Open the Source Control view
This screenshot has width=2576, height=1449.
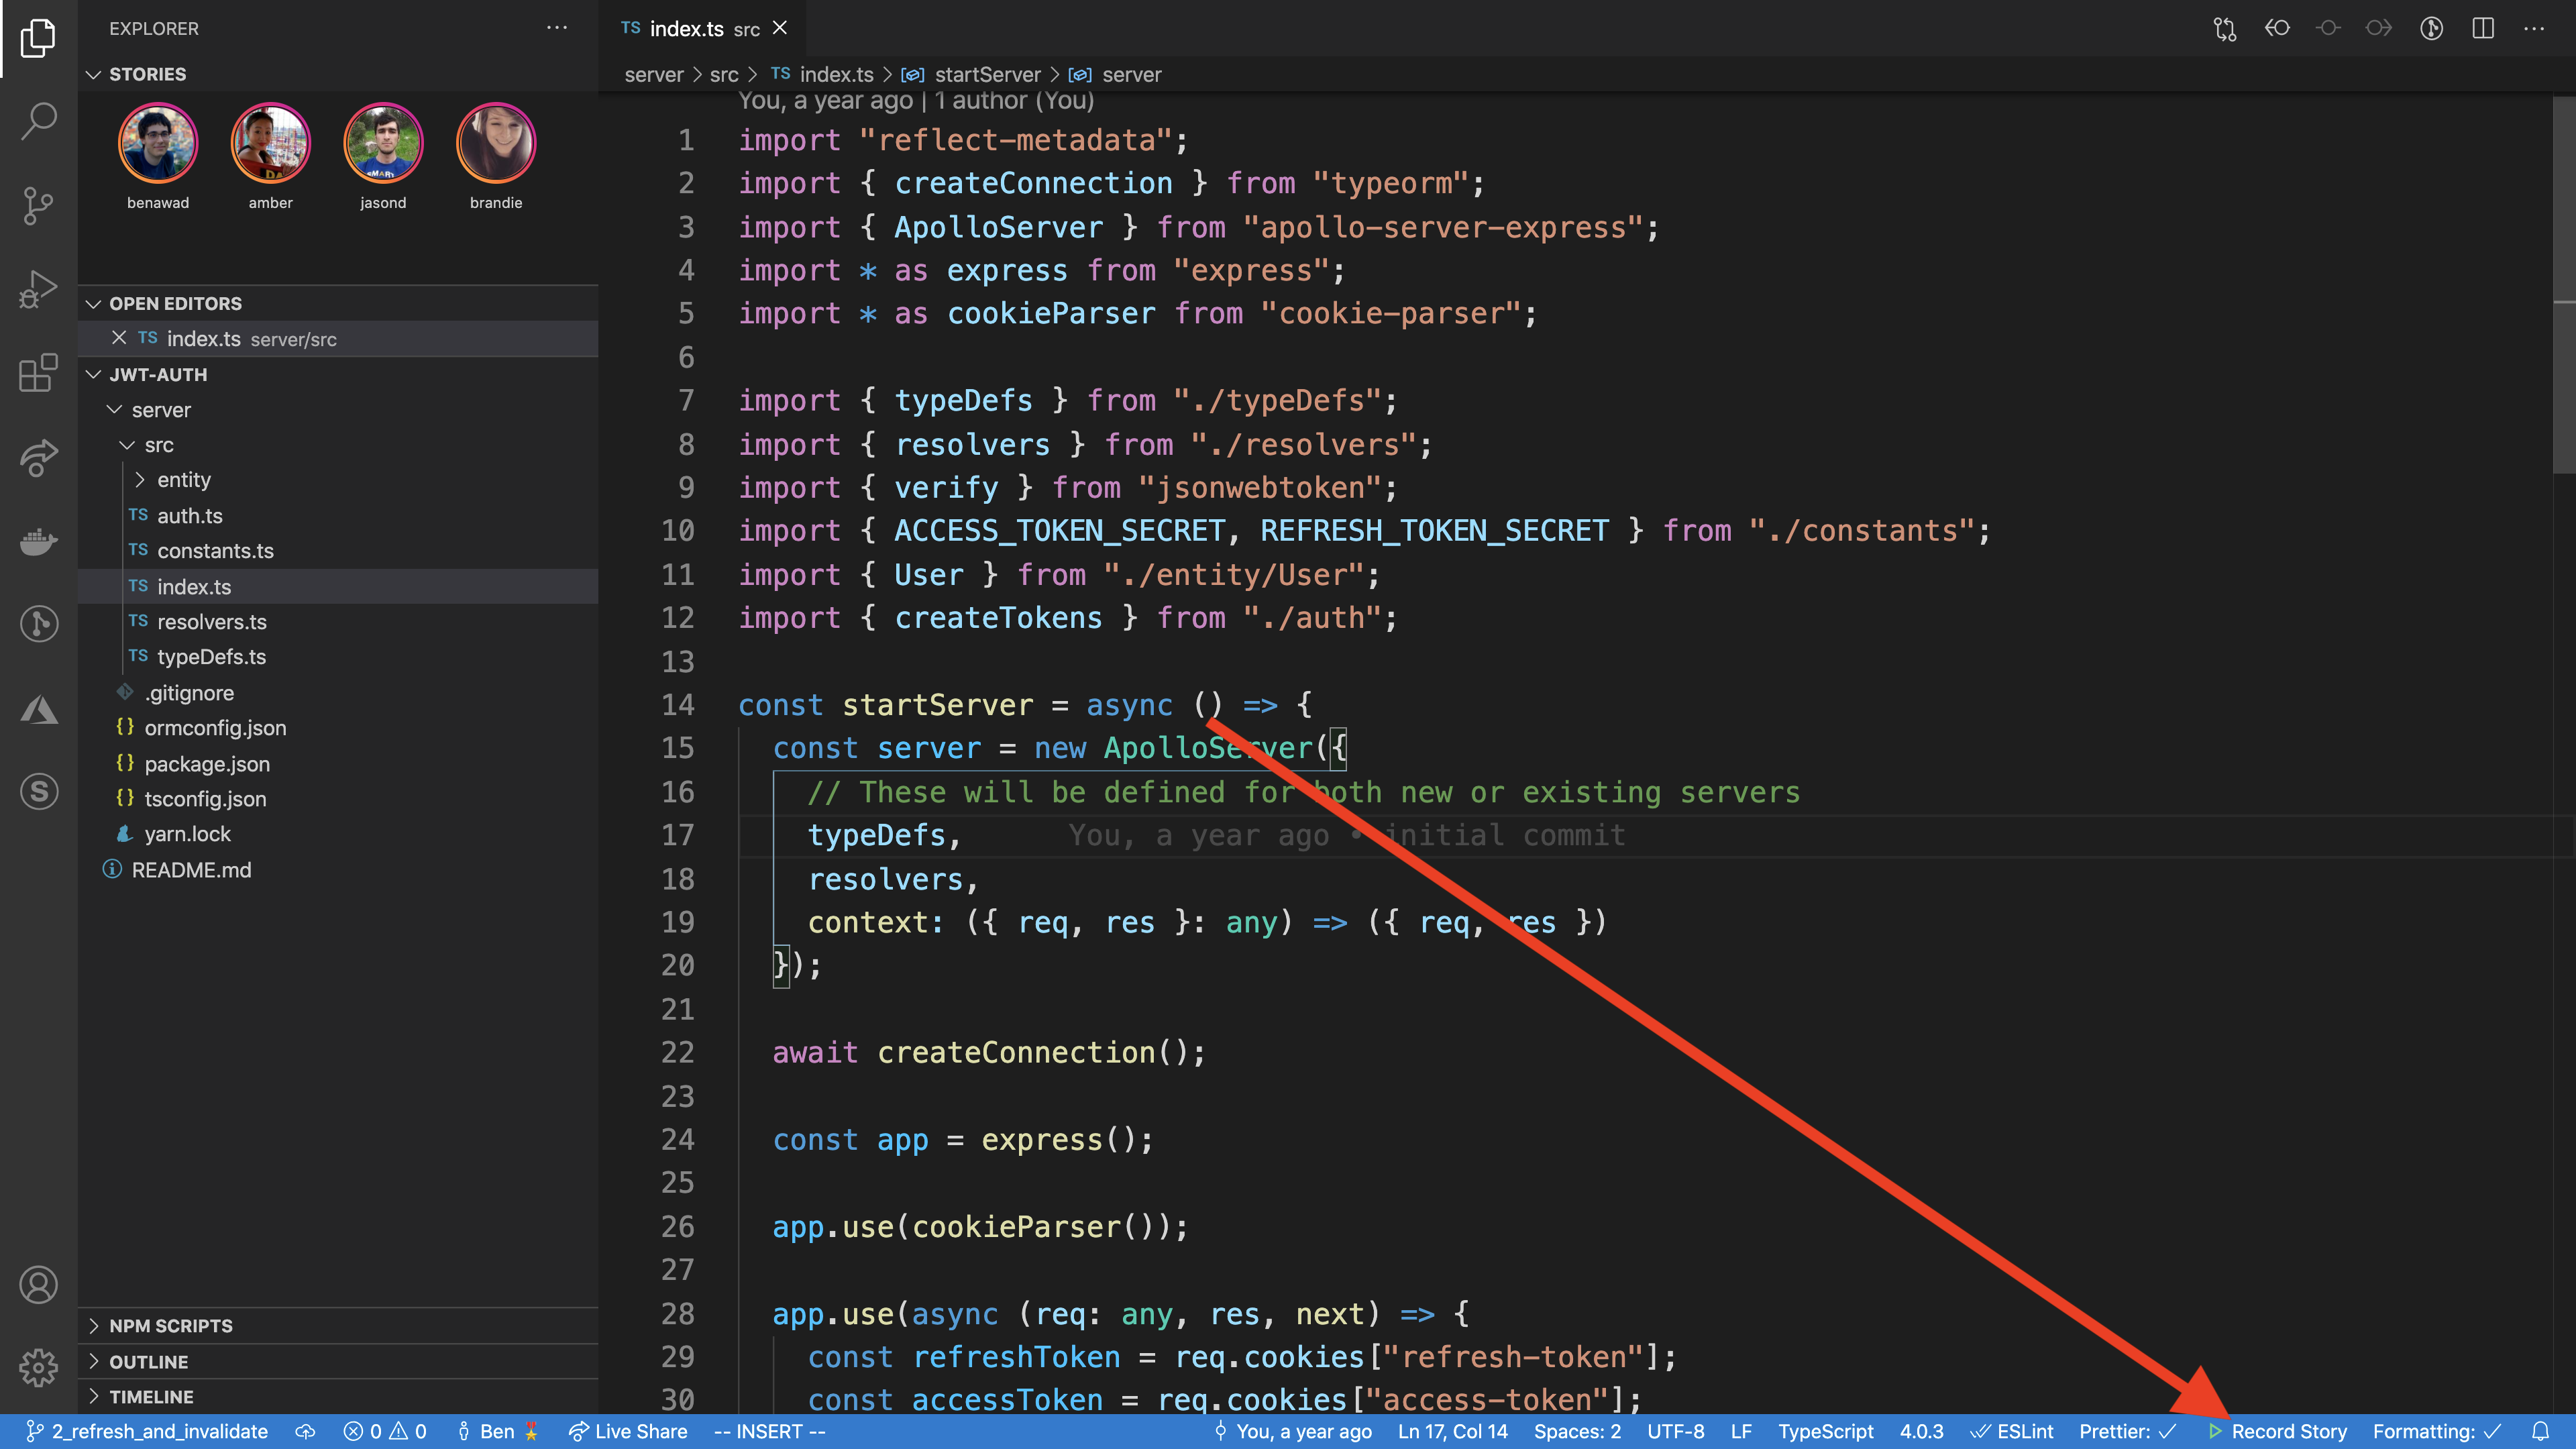click(38, 205)
